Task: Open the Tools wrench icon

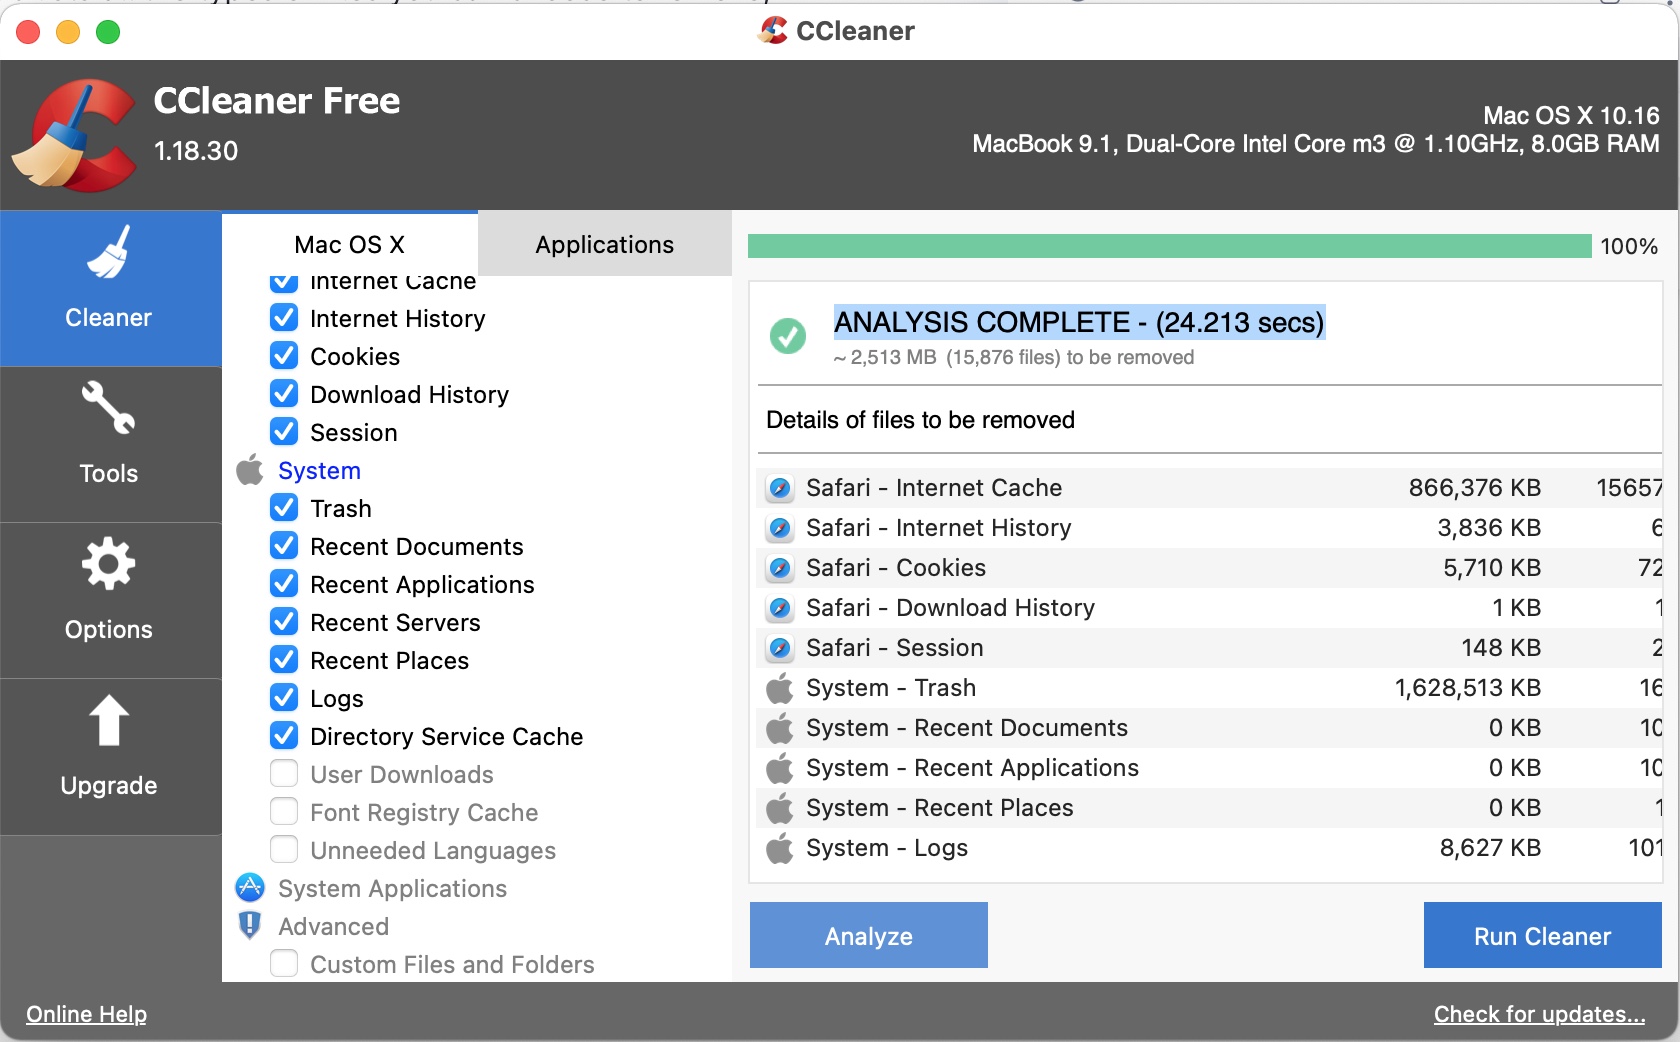Action: click(108, 408)
